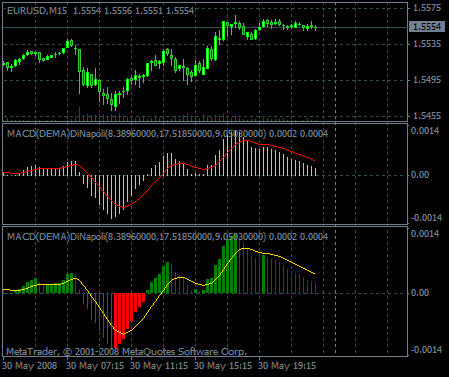Click the 1.5535 price axis label
This screenshot has width=449, height=377.
click(x=427, y=44)
